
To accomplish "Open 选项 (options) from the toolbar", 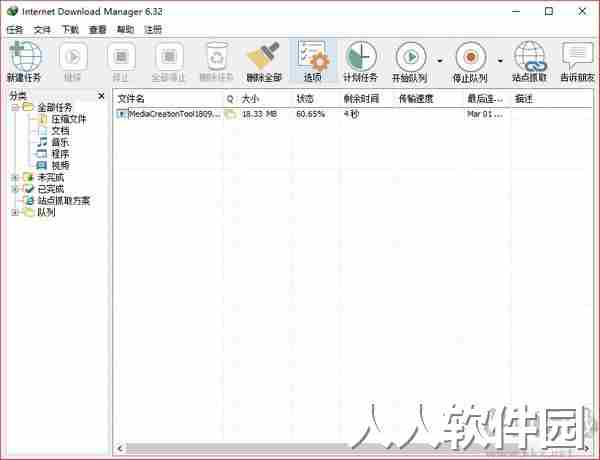I will click(313, 62).
